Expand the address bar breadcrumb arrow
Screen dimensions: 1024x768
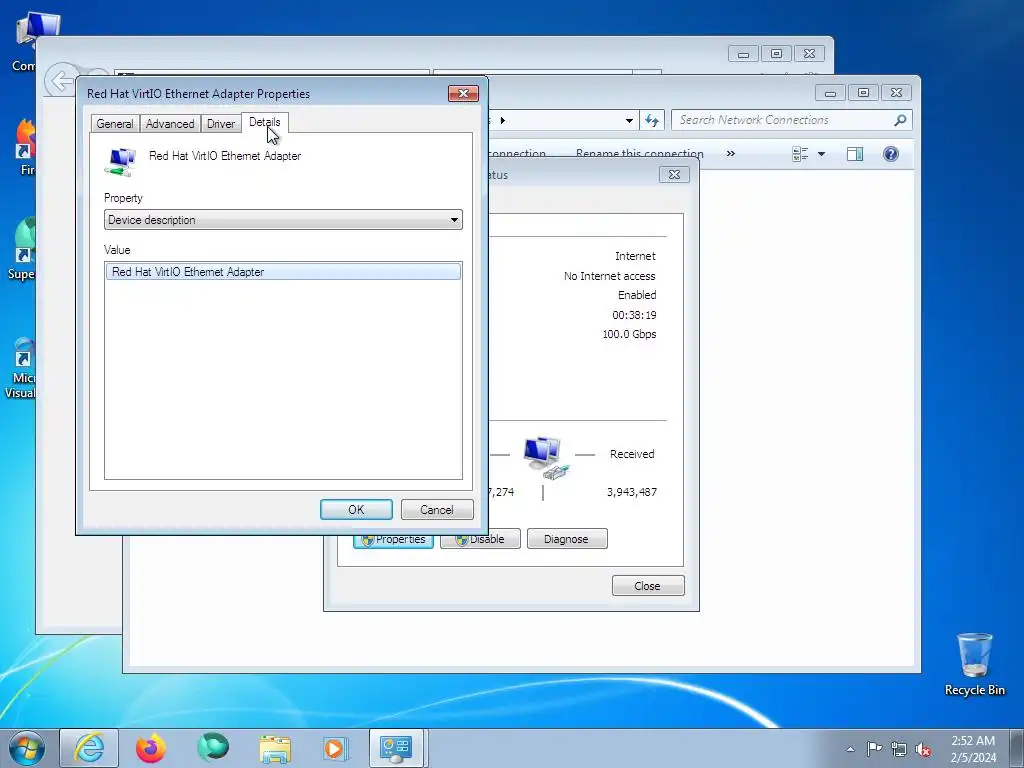pos(502,120)
